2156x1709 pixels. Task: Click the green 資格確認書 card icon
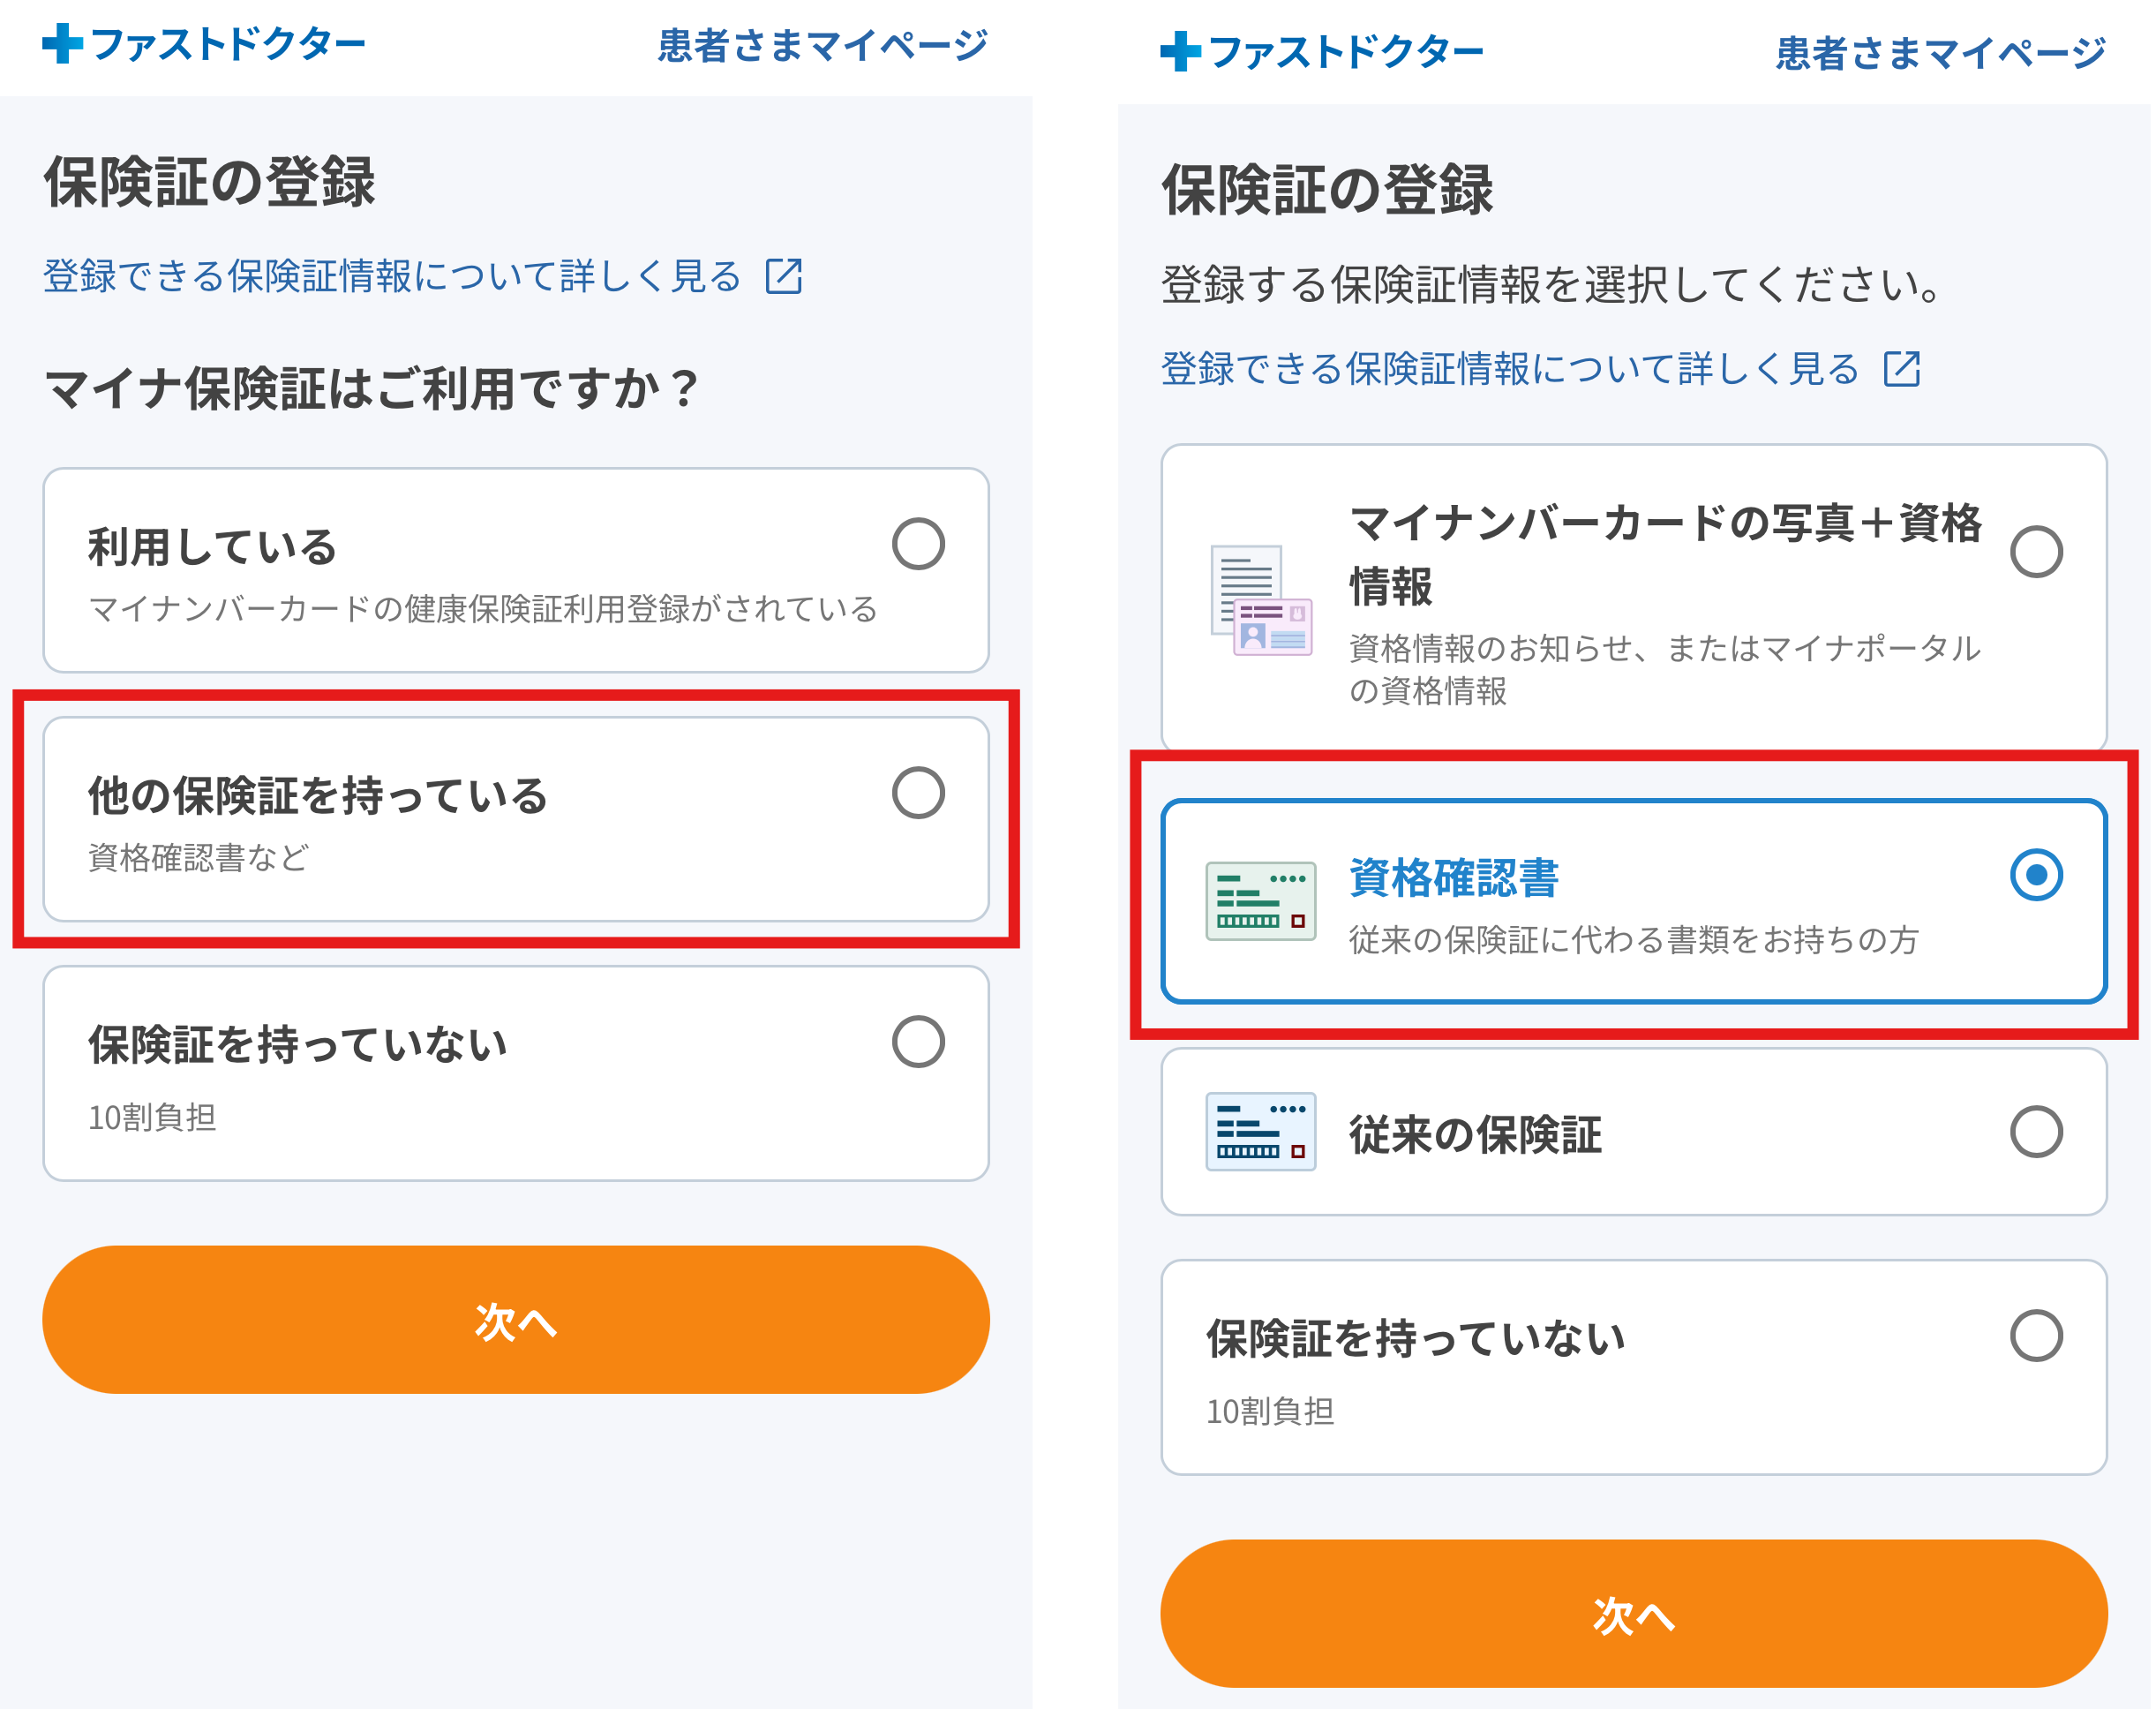(1261, 900)
